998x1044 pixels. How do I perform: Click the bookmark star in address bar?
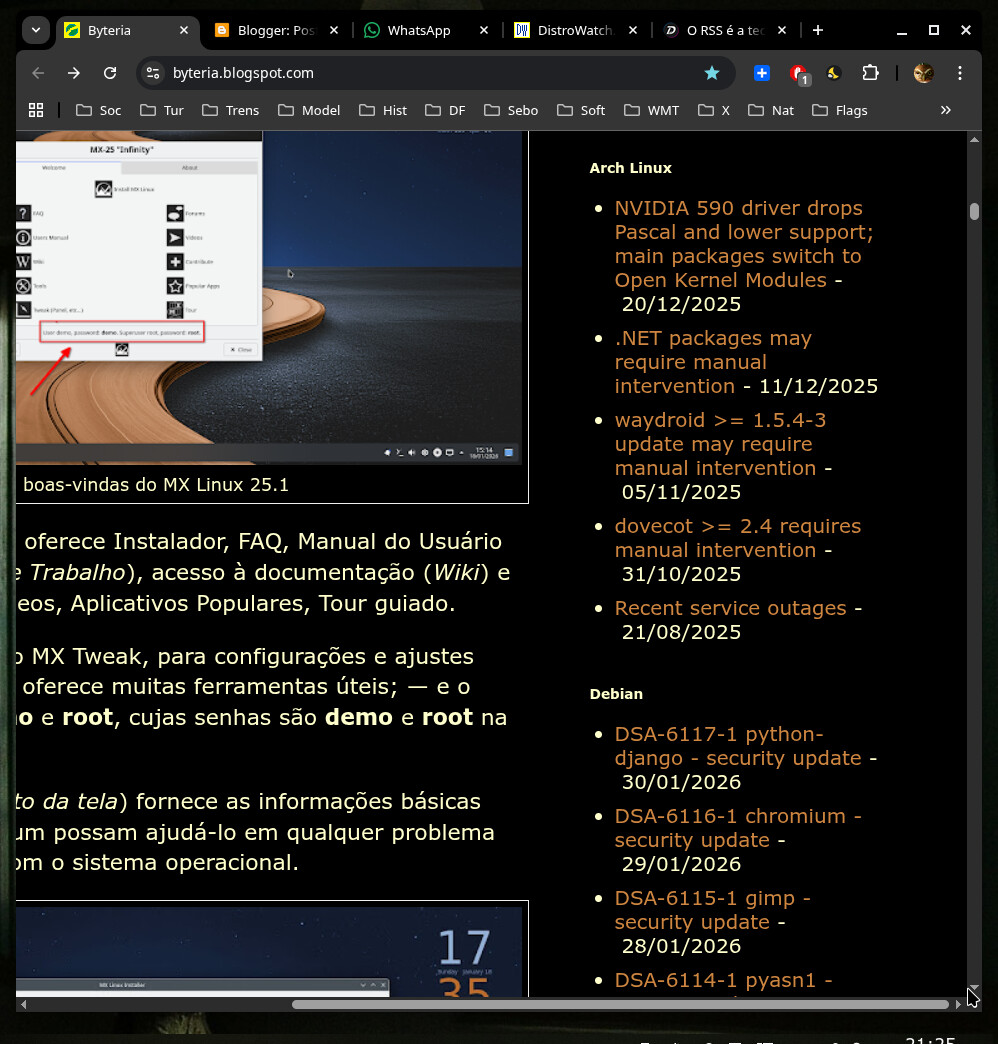[x=712, y=73]
